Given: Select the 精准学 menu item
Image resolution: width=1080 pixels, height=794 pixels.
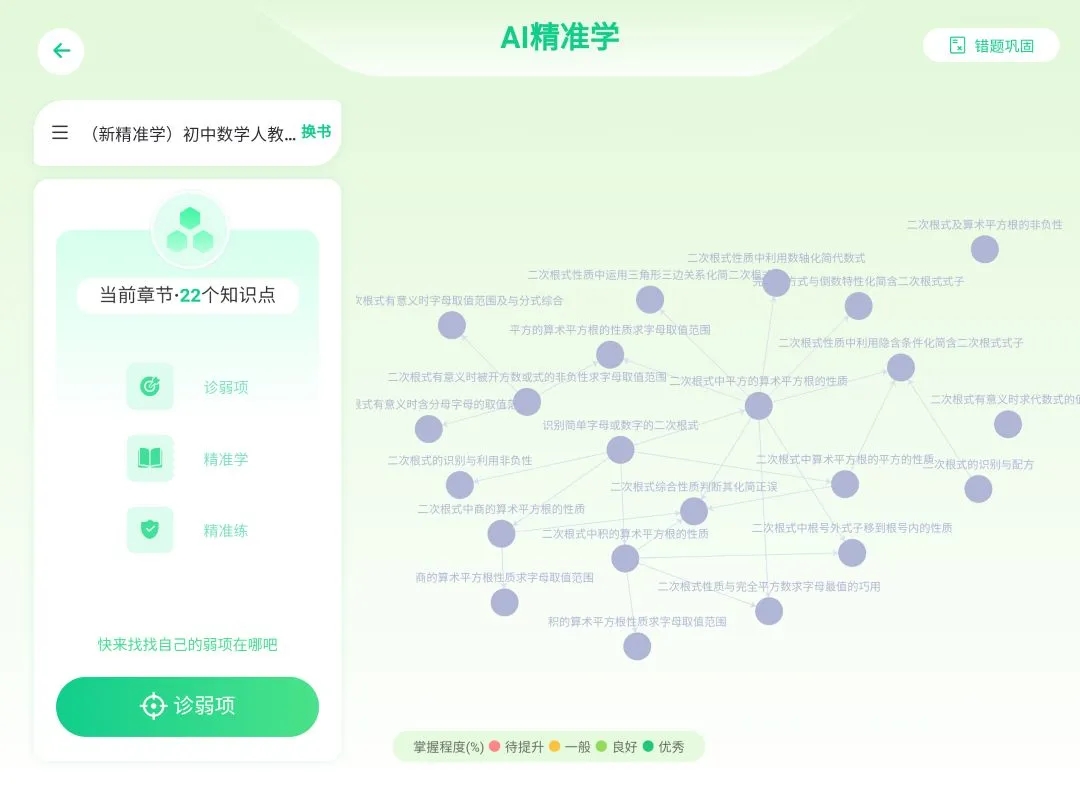Looking at the screenshot, I should coord(226,459).
